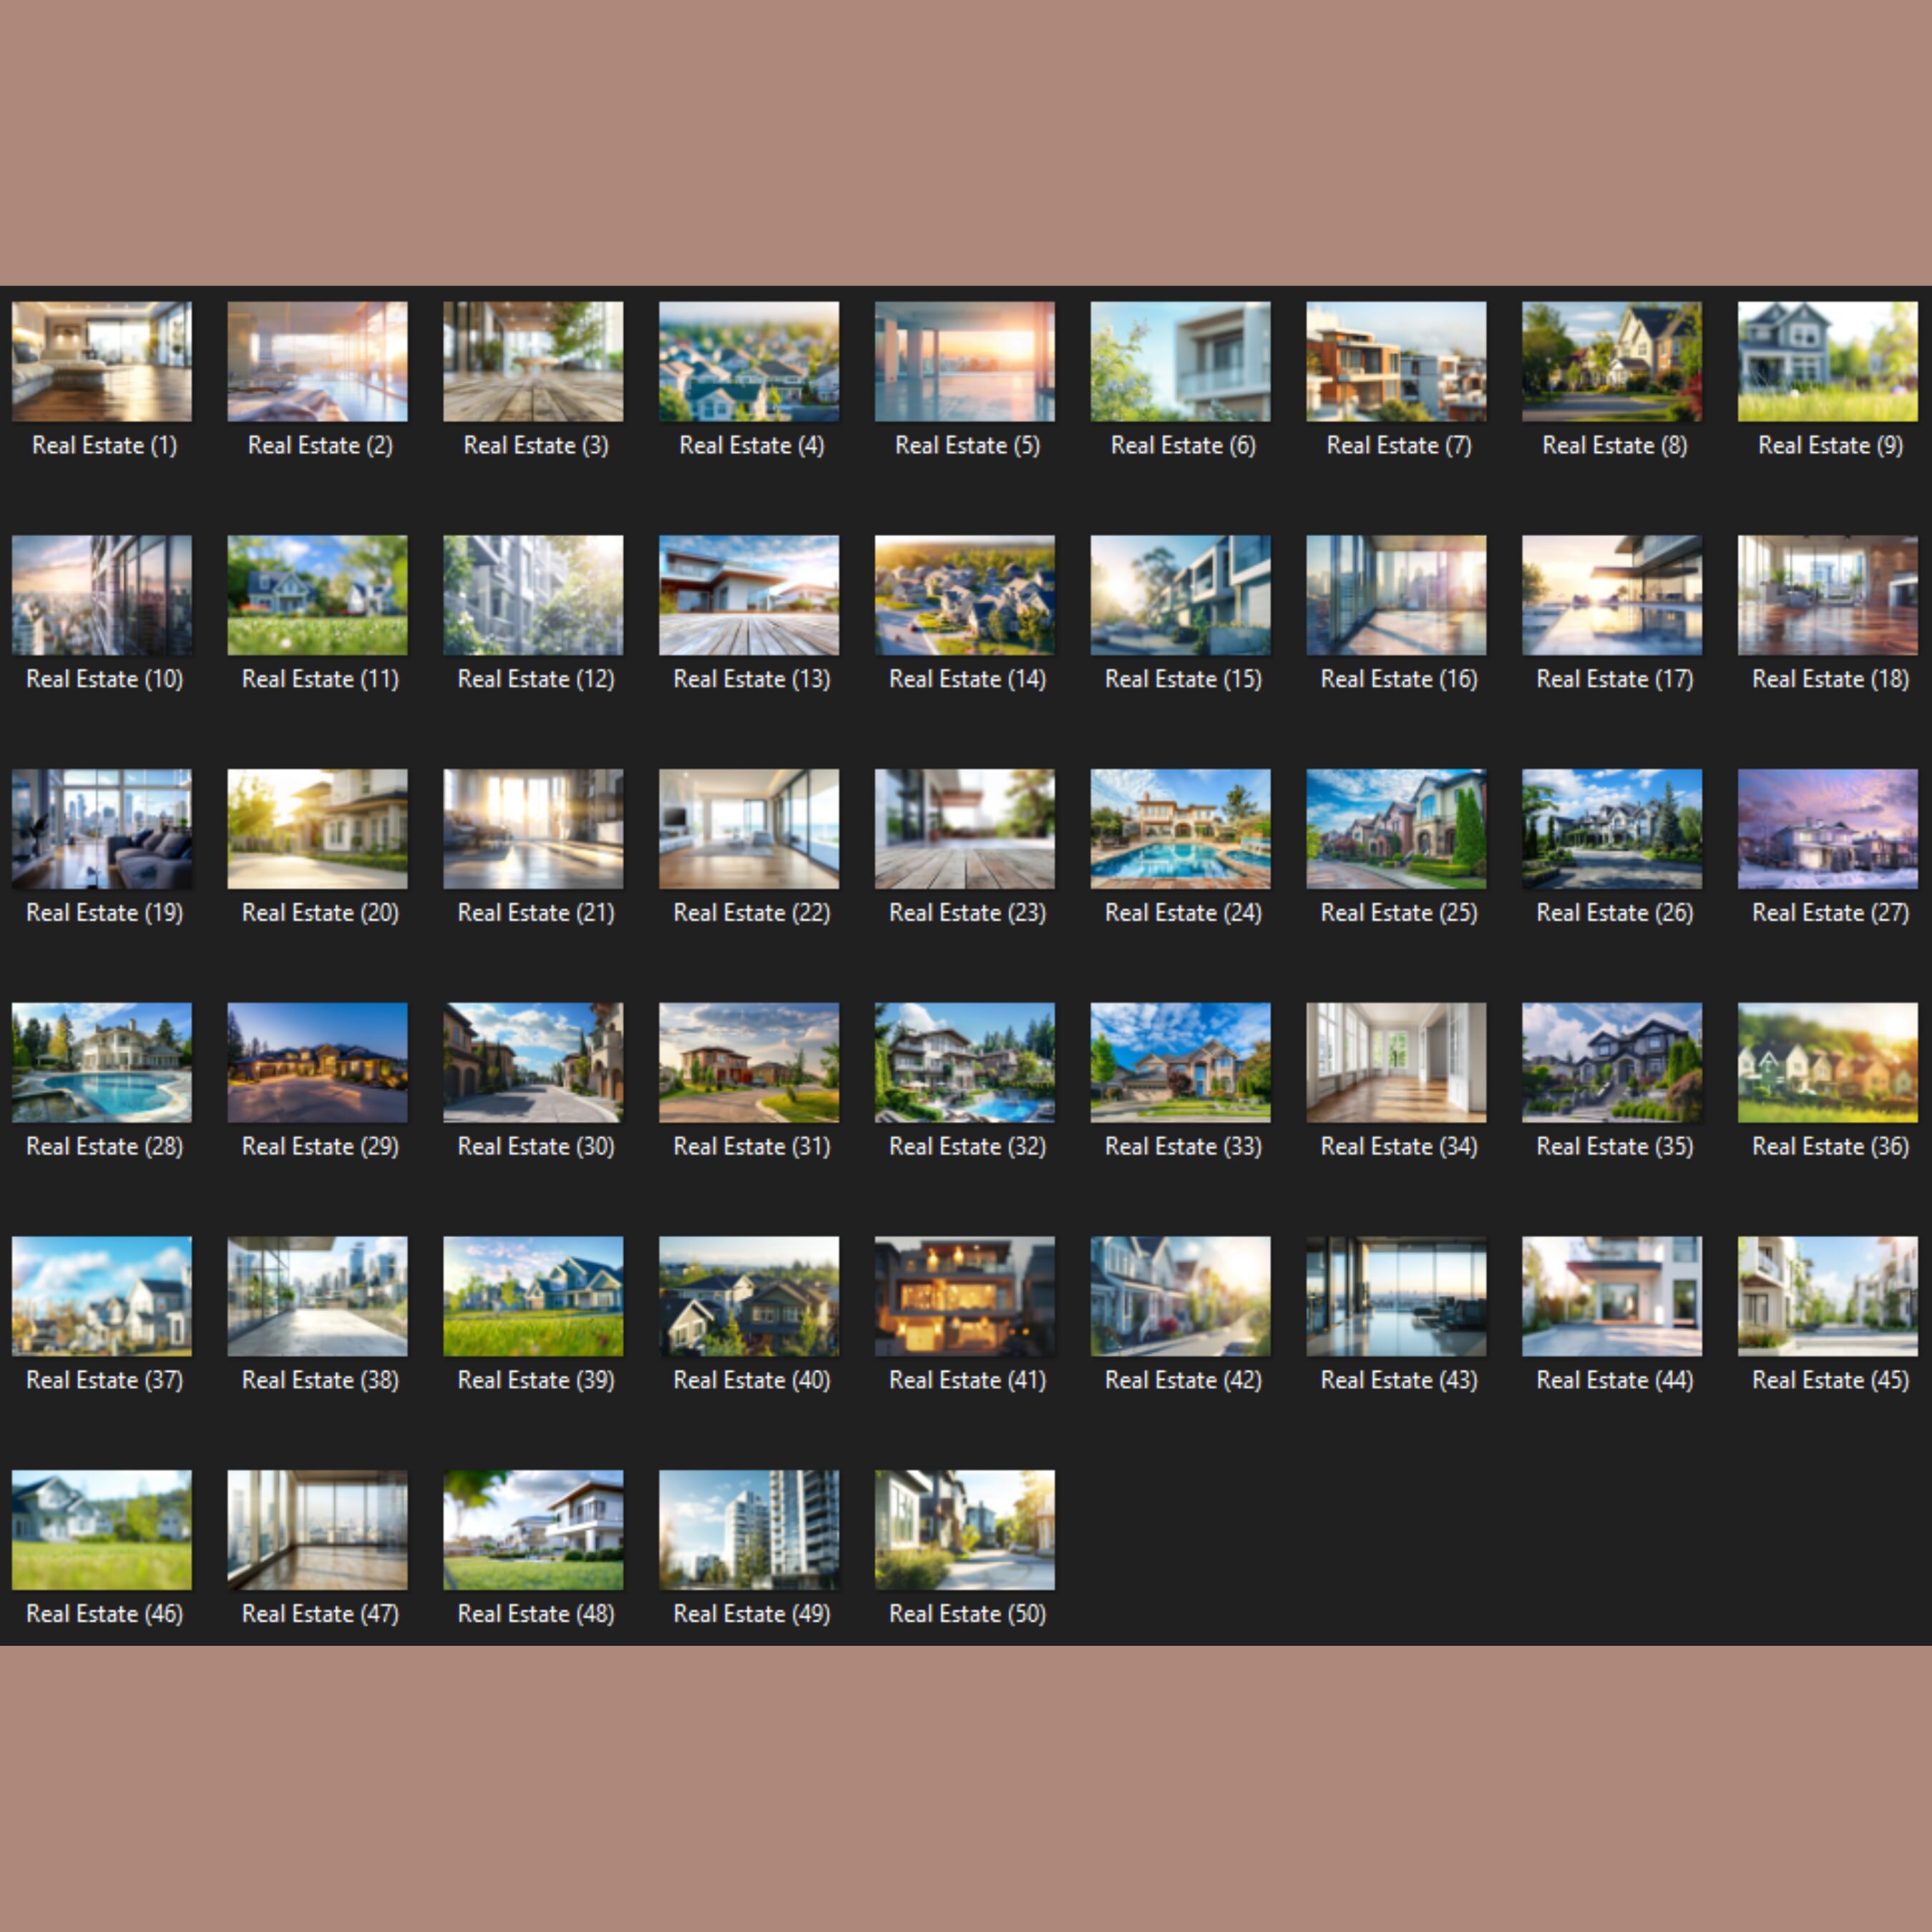The image size is (1932, 1932).
Task: Select the Real Estate (16) thumbnail
Action: [1396, 595]
